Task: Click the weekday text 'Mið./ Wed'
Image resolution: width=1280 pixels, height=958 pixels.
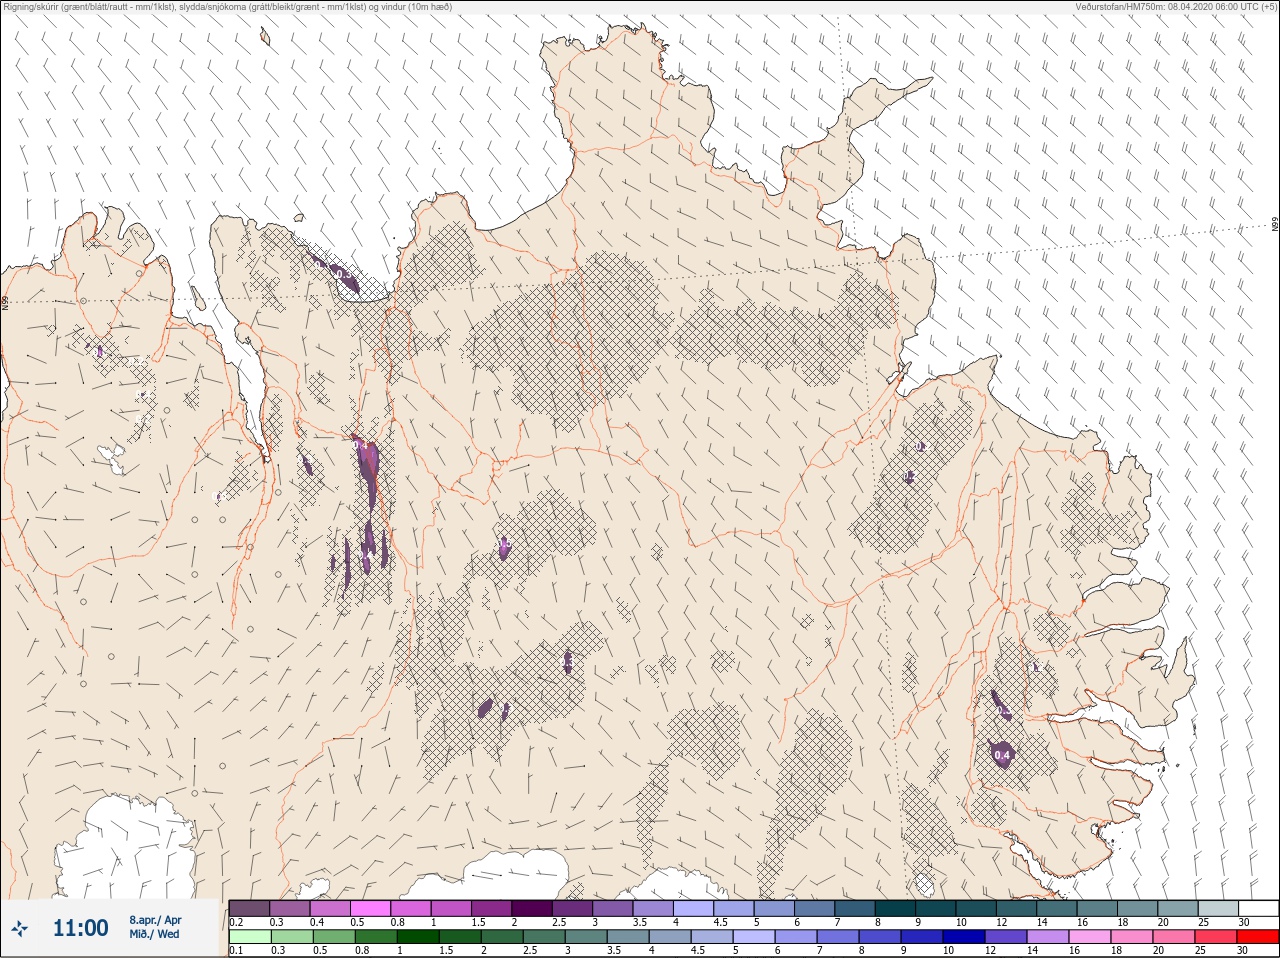Action: tap(155, 934)
